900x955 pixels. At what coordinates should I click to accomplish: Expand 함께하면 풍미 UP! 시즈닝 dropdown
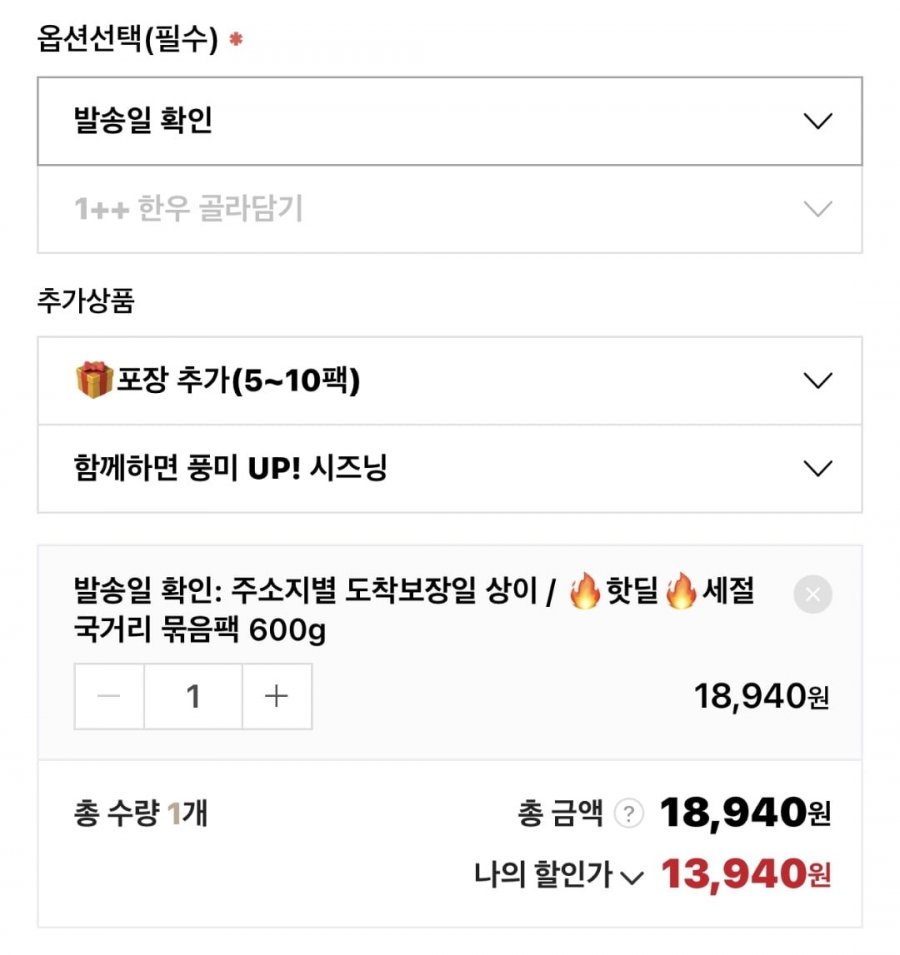450,469
